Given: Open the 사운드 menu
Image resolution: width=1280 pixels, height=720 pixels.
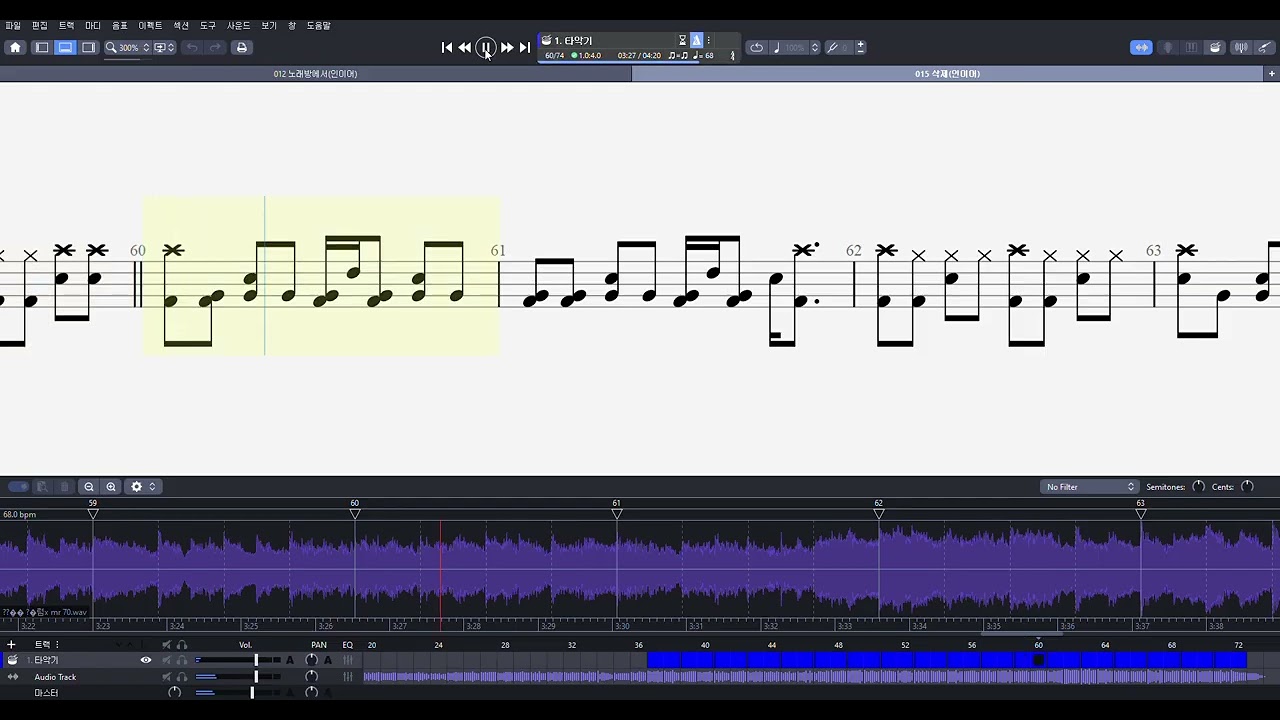Looking at the screenshot, I should click(x=239, y=26).
